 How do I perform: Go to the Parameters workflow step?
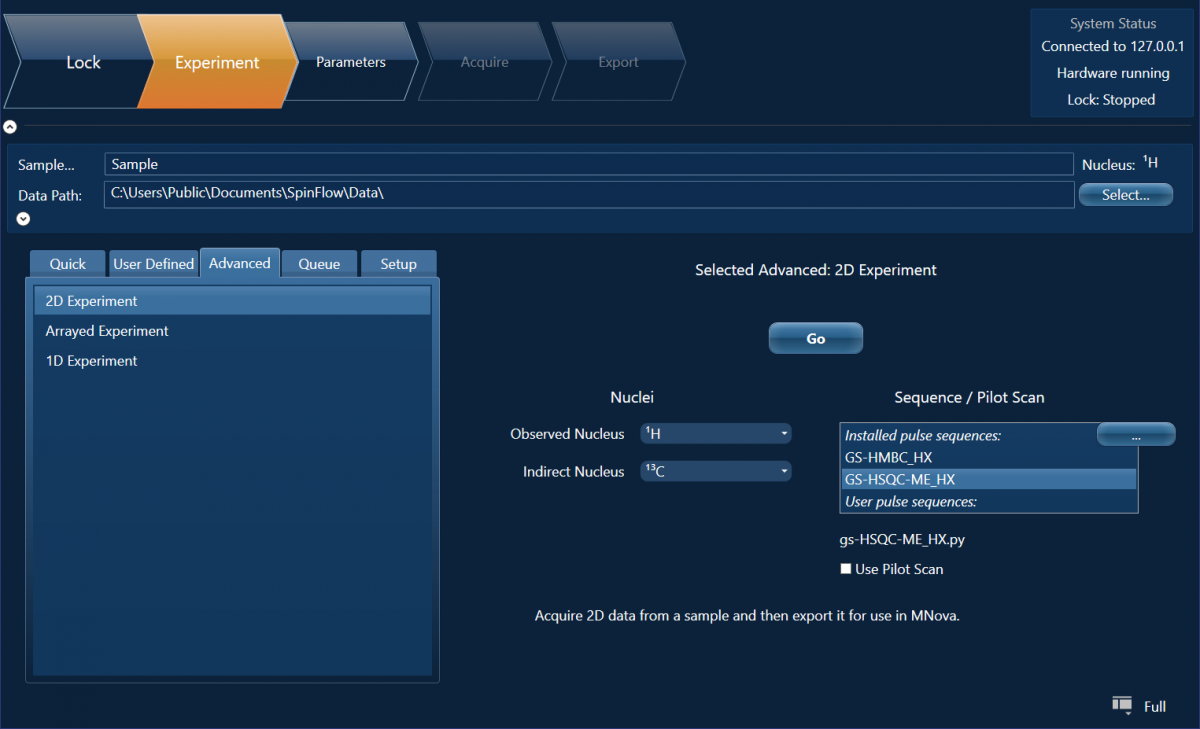pos(350,62)
